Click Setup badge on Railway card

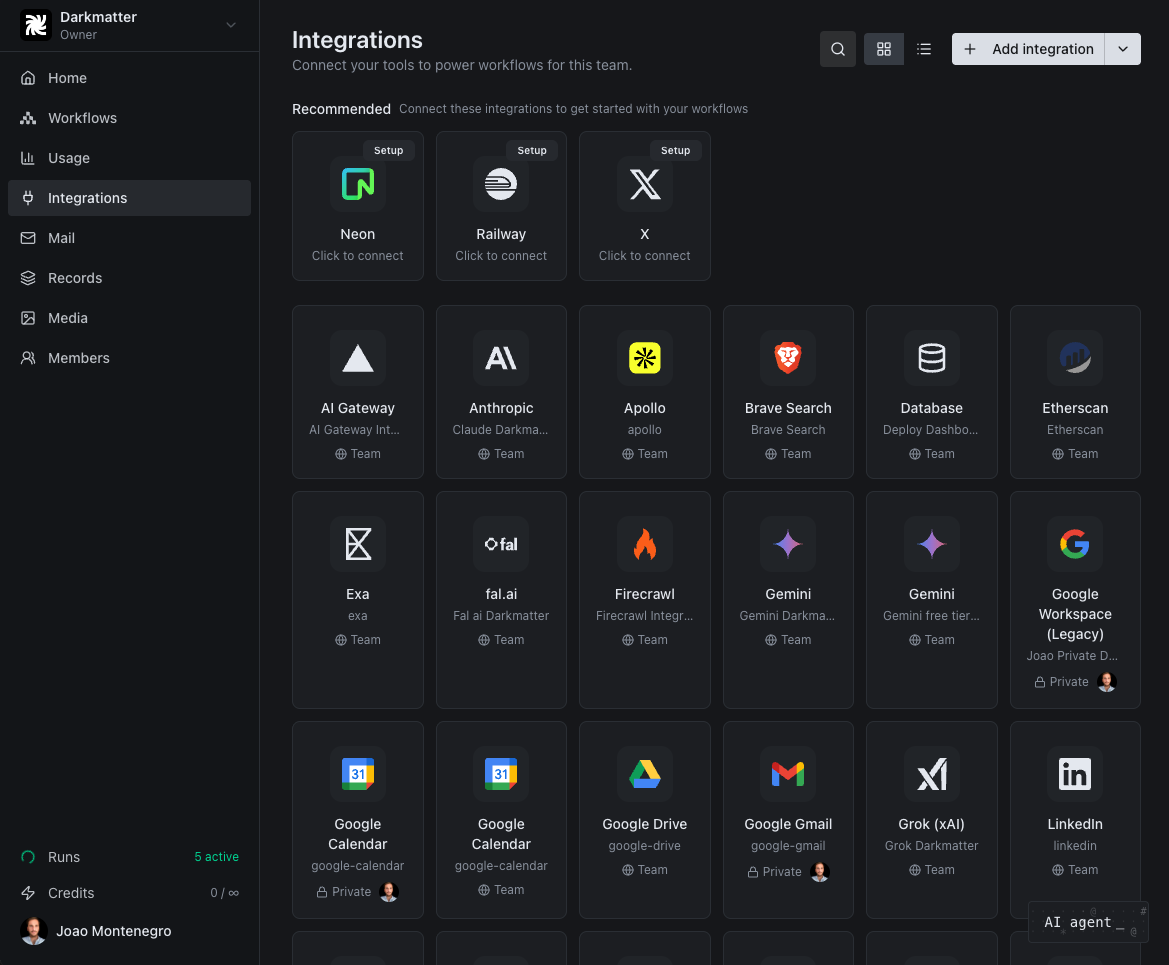532,150
